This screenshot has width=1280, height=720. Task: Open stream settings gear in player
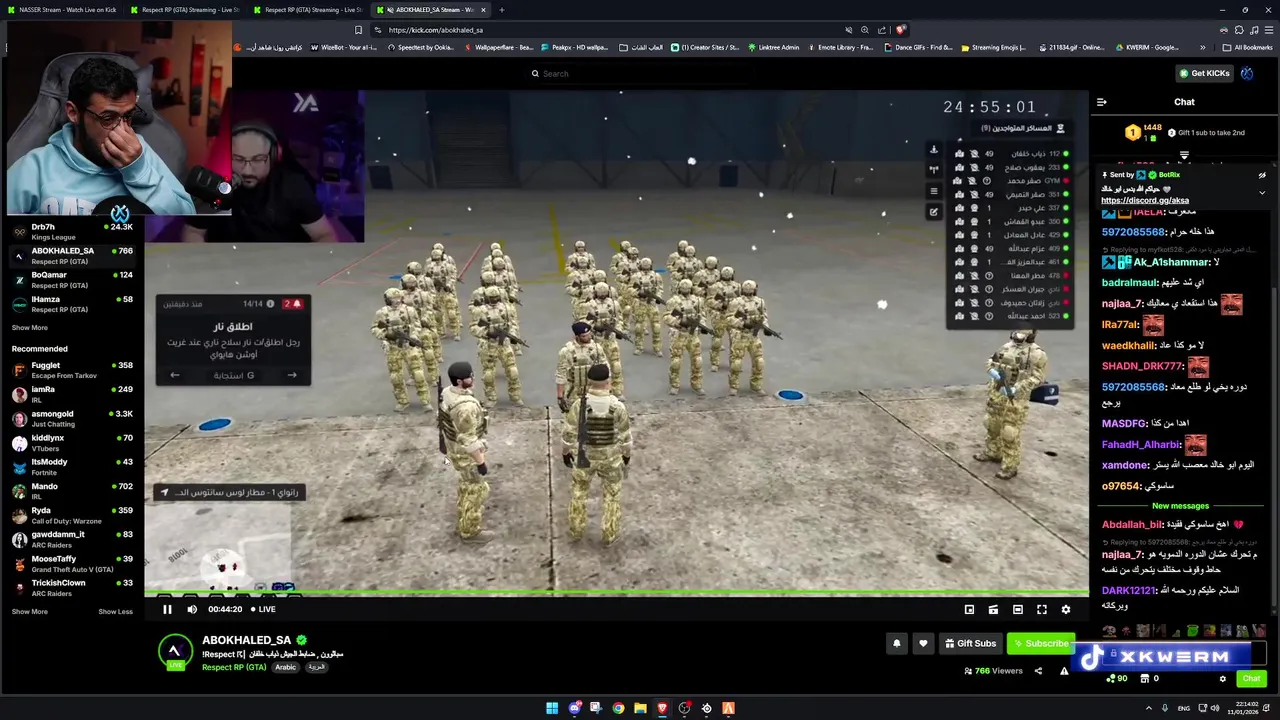click(1065, 609)
